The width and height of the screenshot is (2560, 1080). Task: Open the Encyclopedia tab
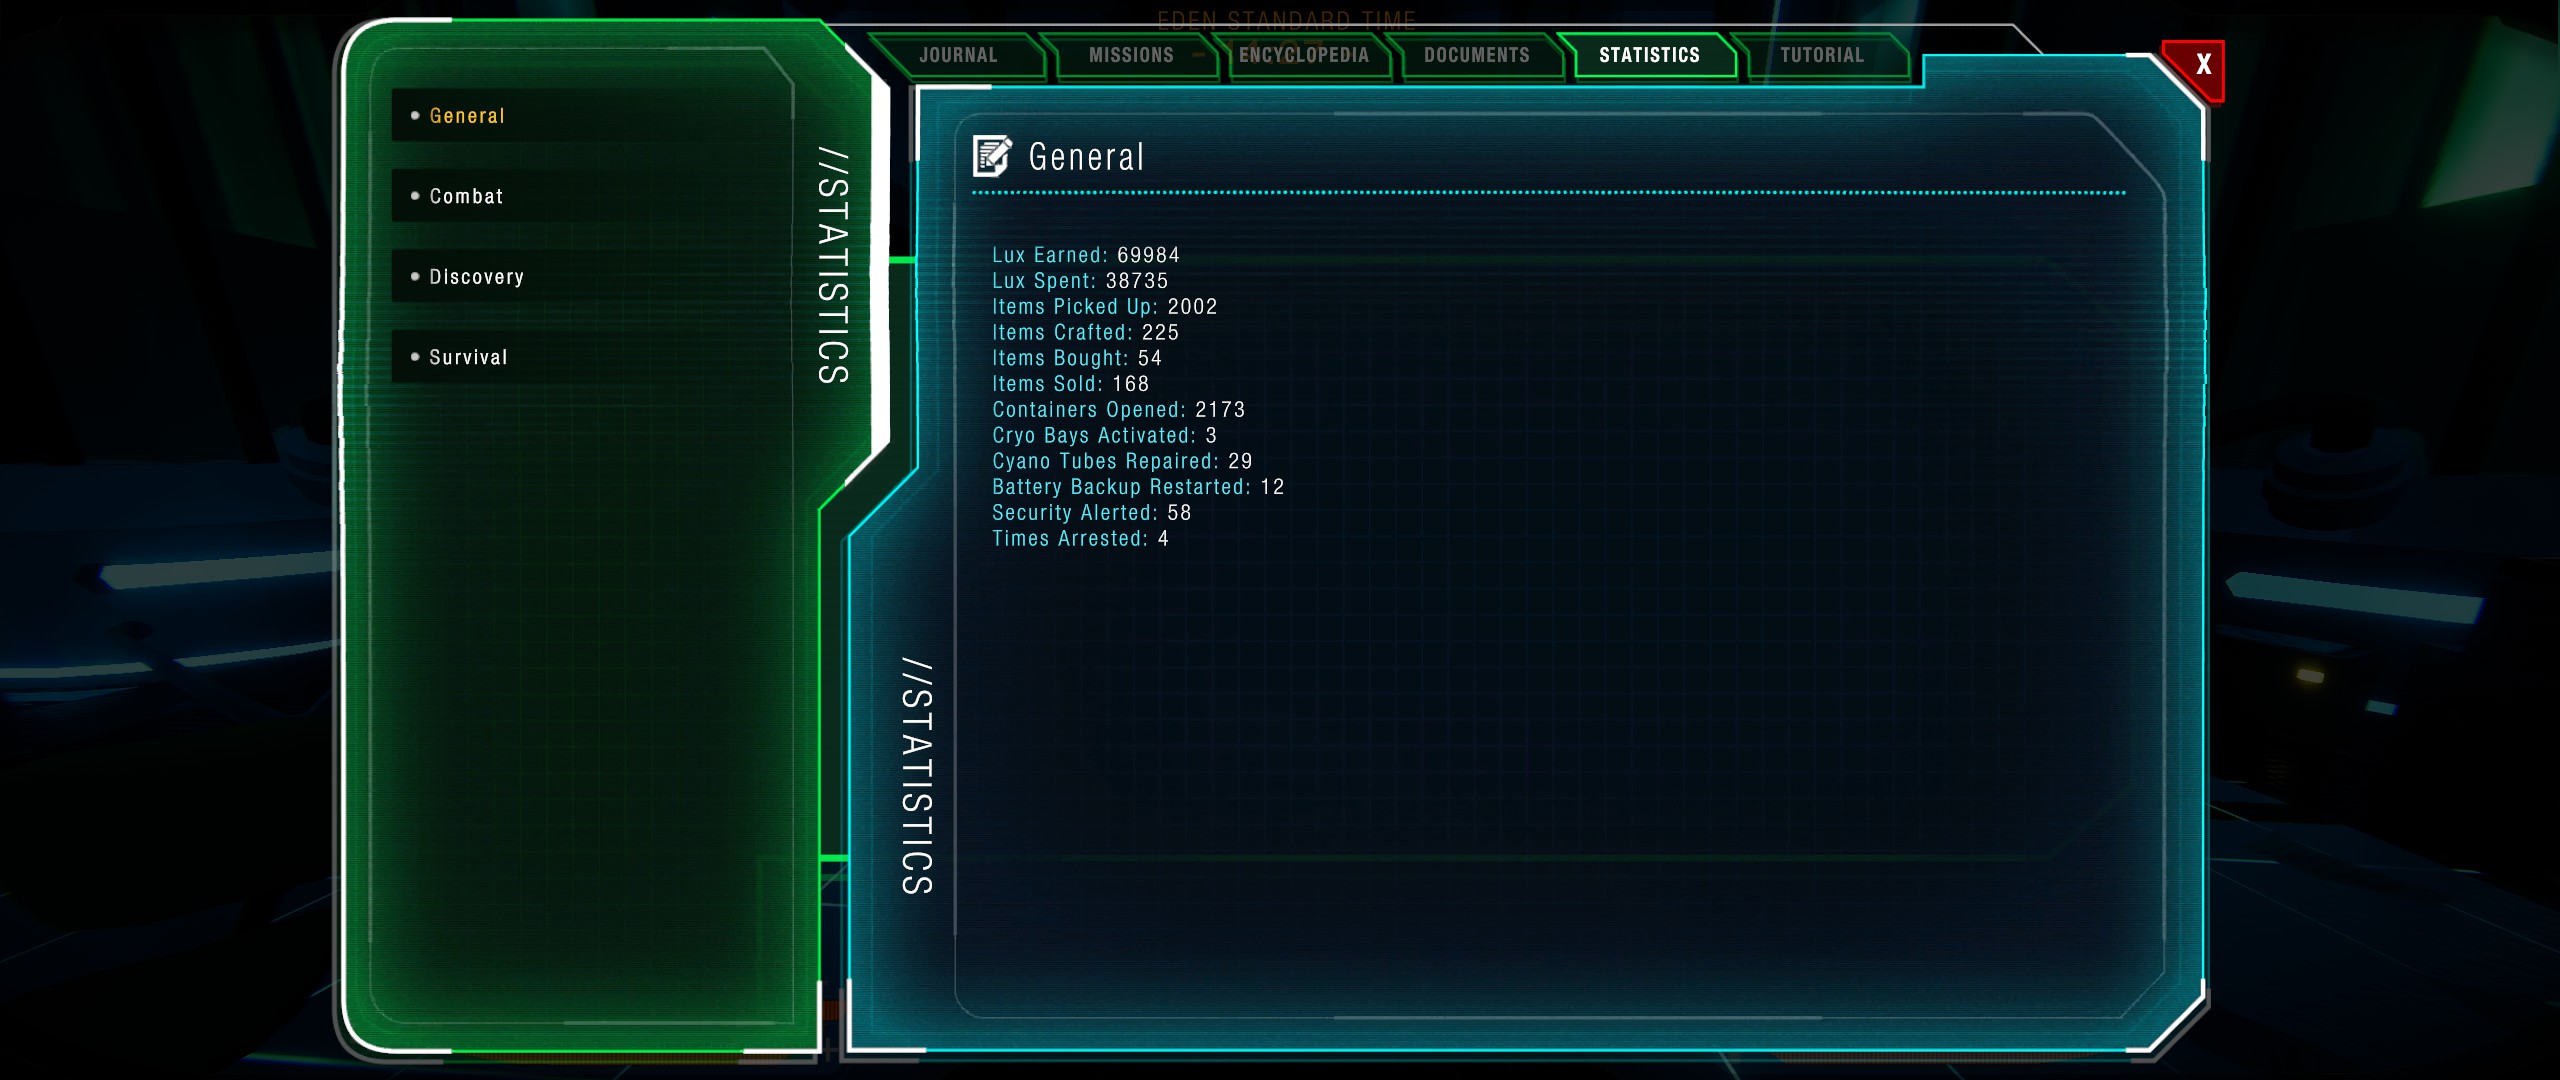point(1304,55)
